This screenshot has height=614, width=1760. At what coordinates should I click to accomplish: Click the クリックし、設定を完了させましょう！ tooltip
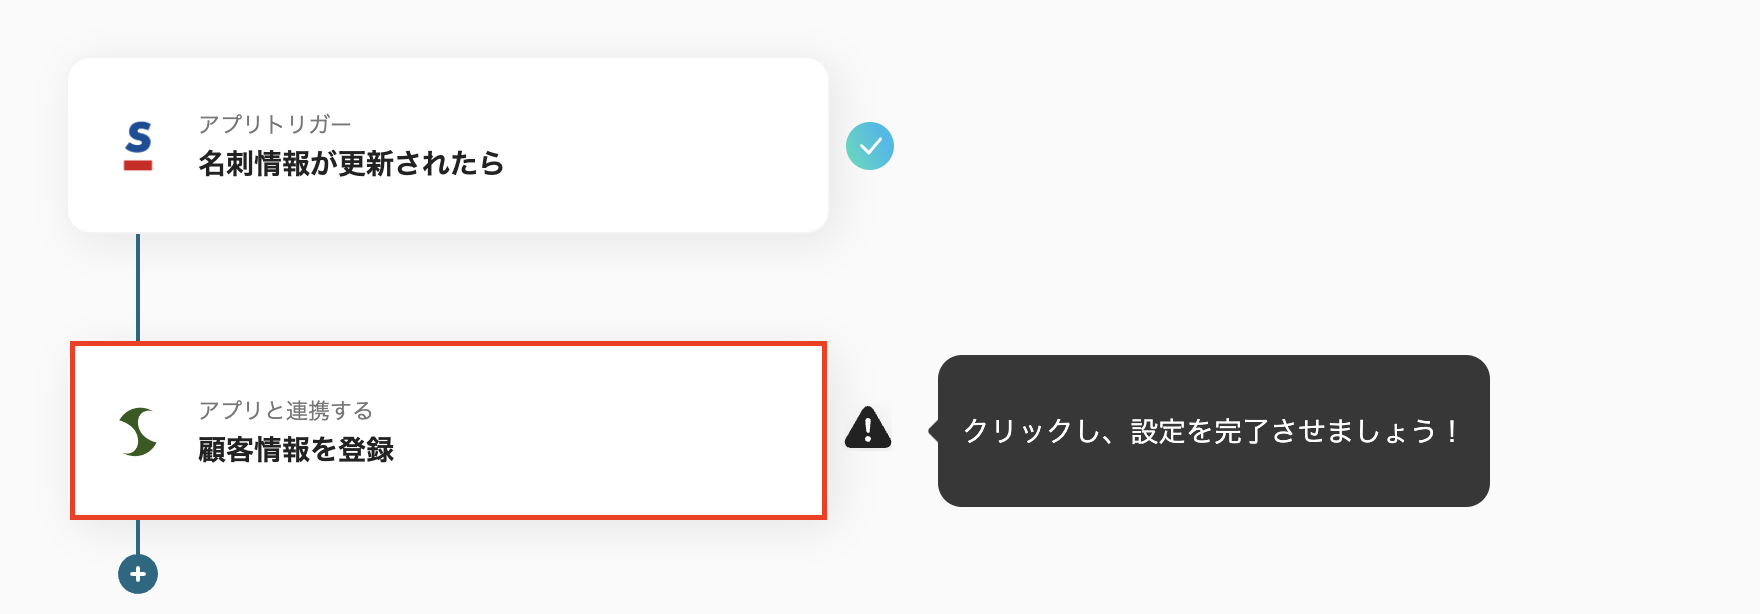pos(1212,430)
